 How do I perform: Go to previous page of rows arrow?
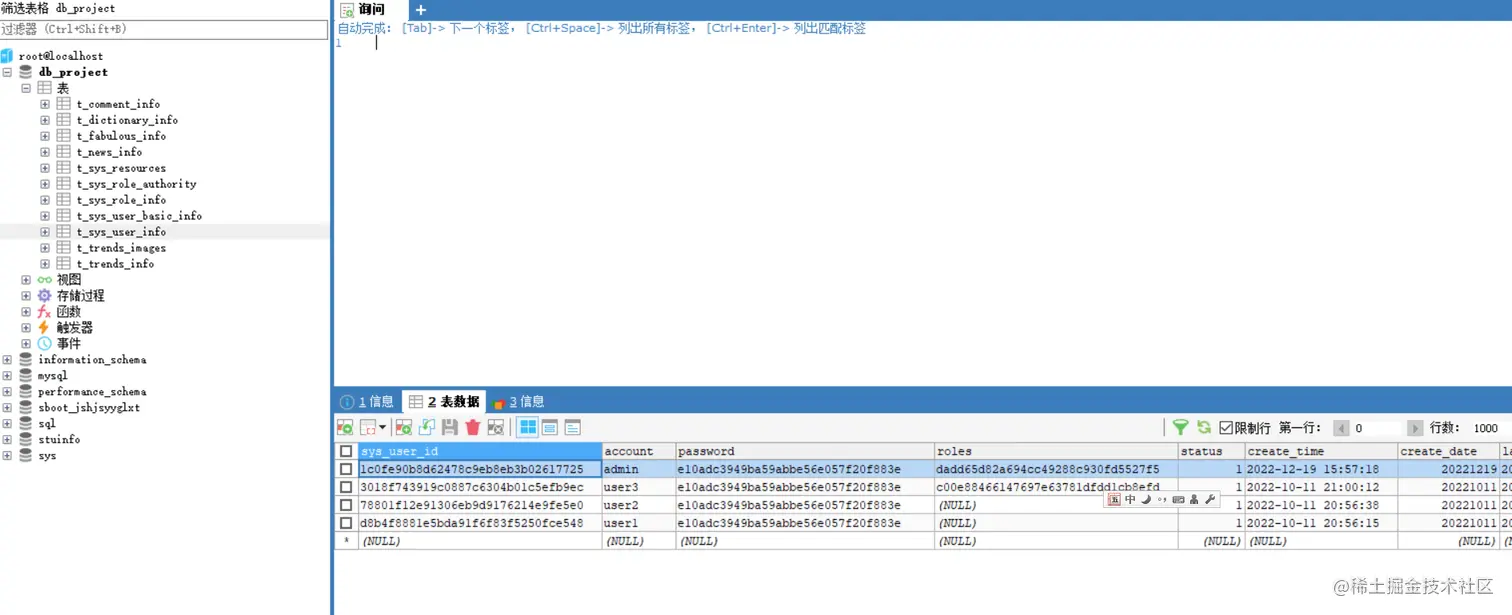(x=1342, y=428)
